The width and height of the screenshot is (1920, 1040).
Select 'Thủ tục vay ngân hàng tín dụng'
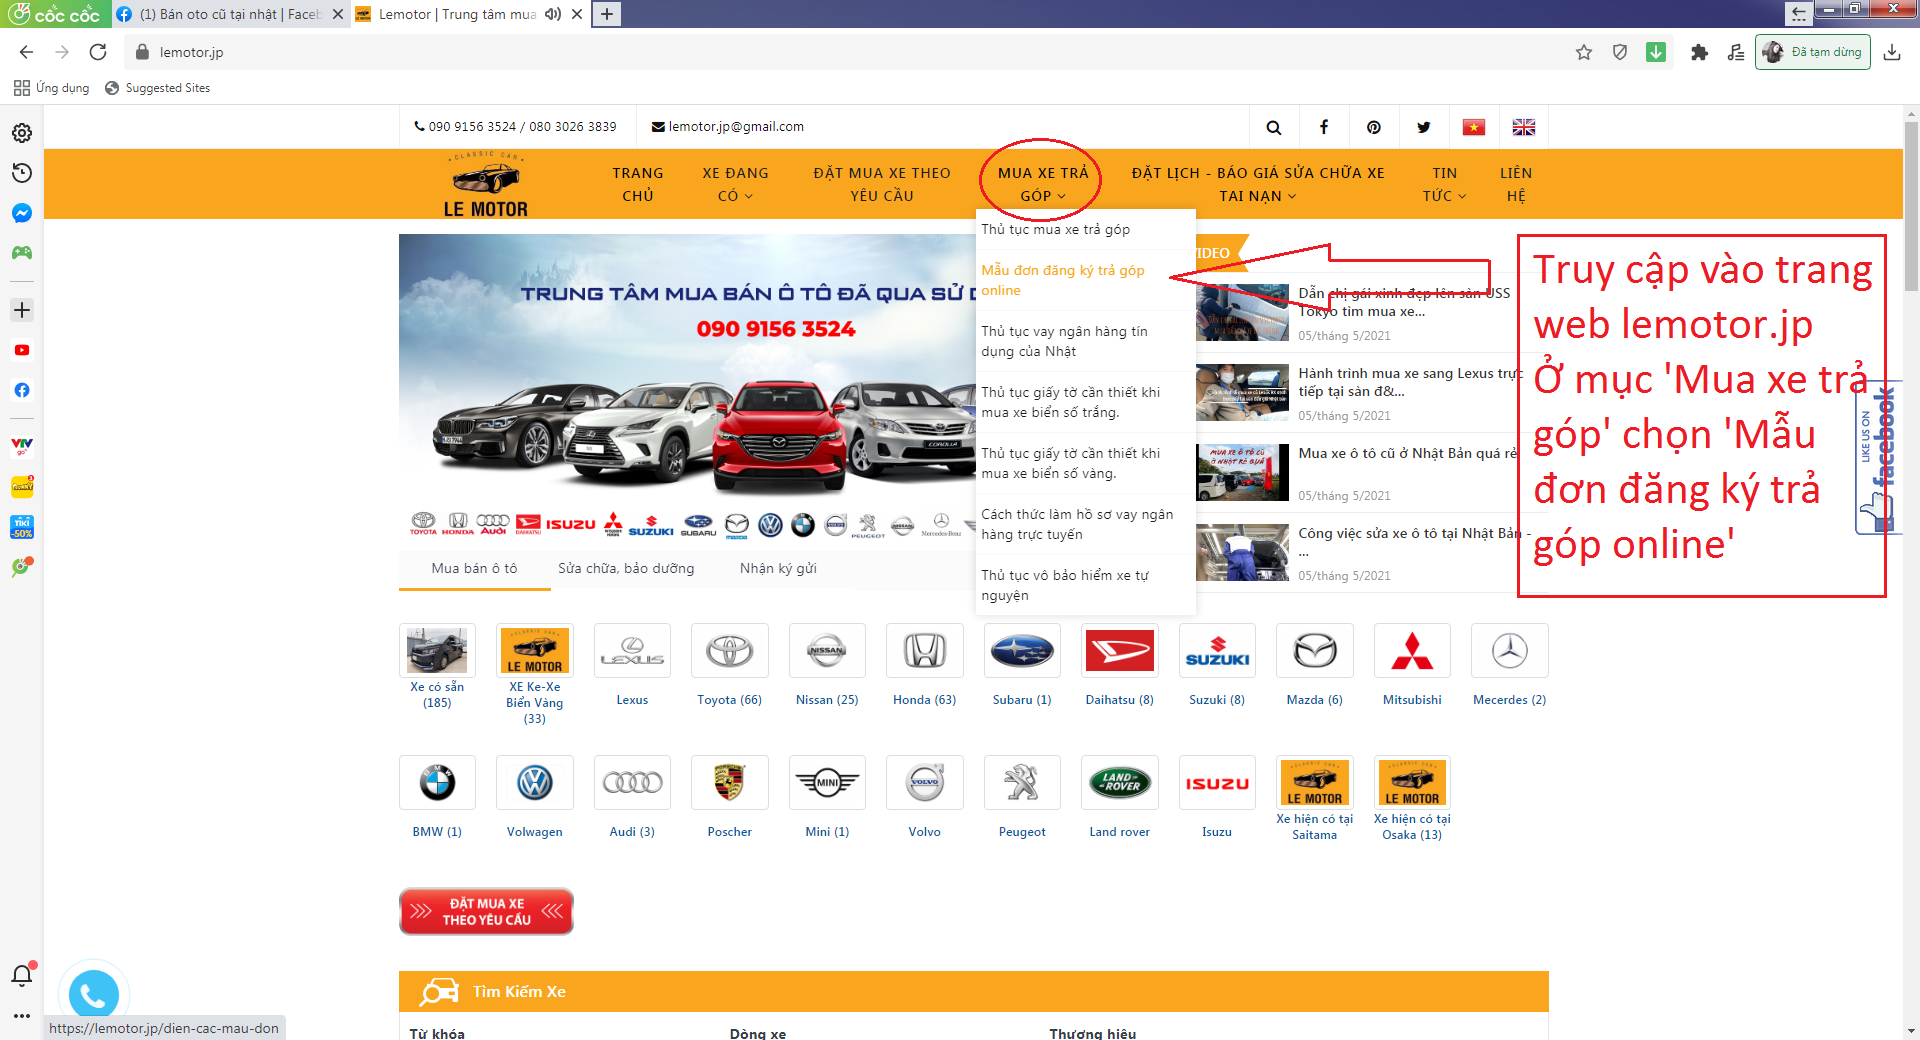[x=1065, y=341]
